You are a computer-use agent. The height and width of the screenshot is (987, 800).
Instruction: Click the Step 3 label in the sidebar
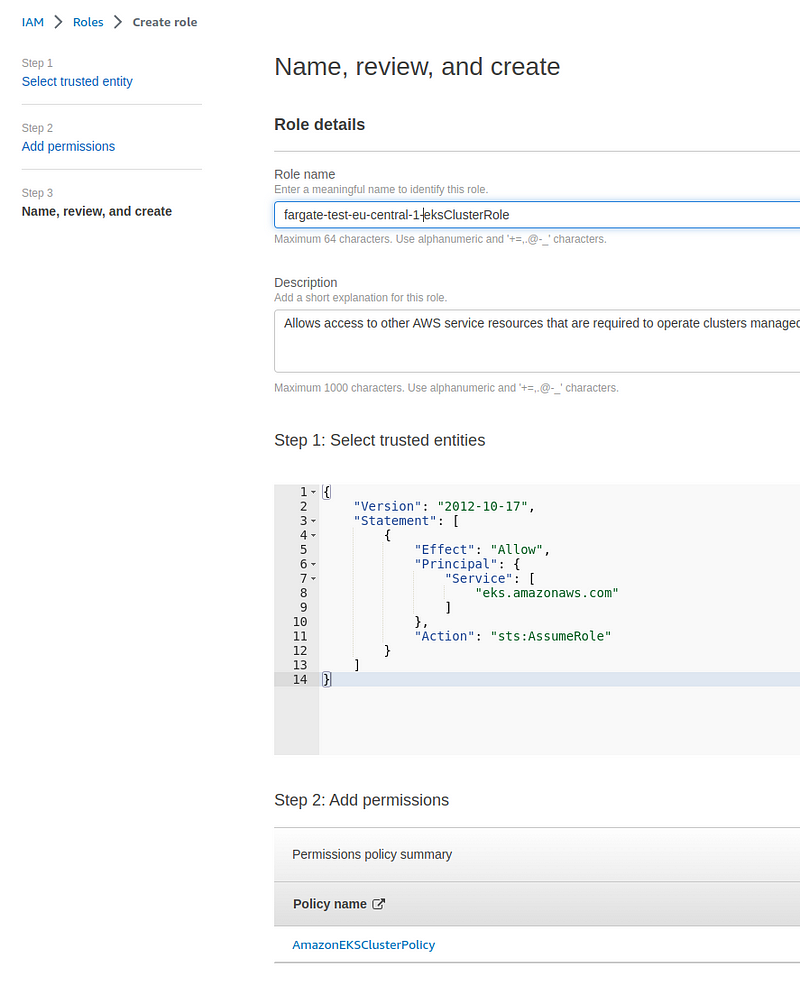tap(37, 193)
